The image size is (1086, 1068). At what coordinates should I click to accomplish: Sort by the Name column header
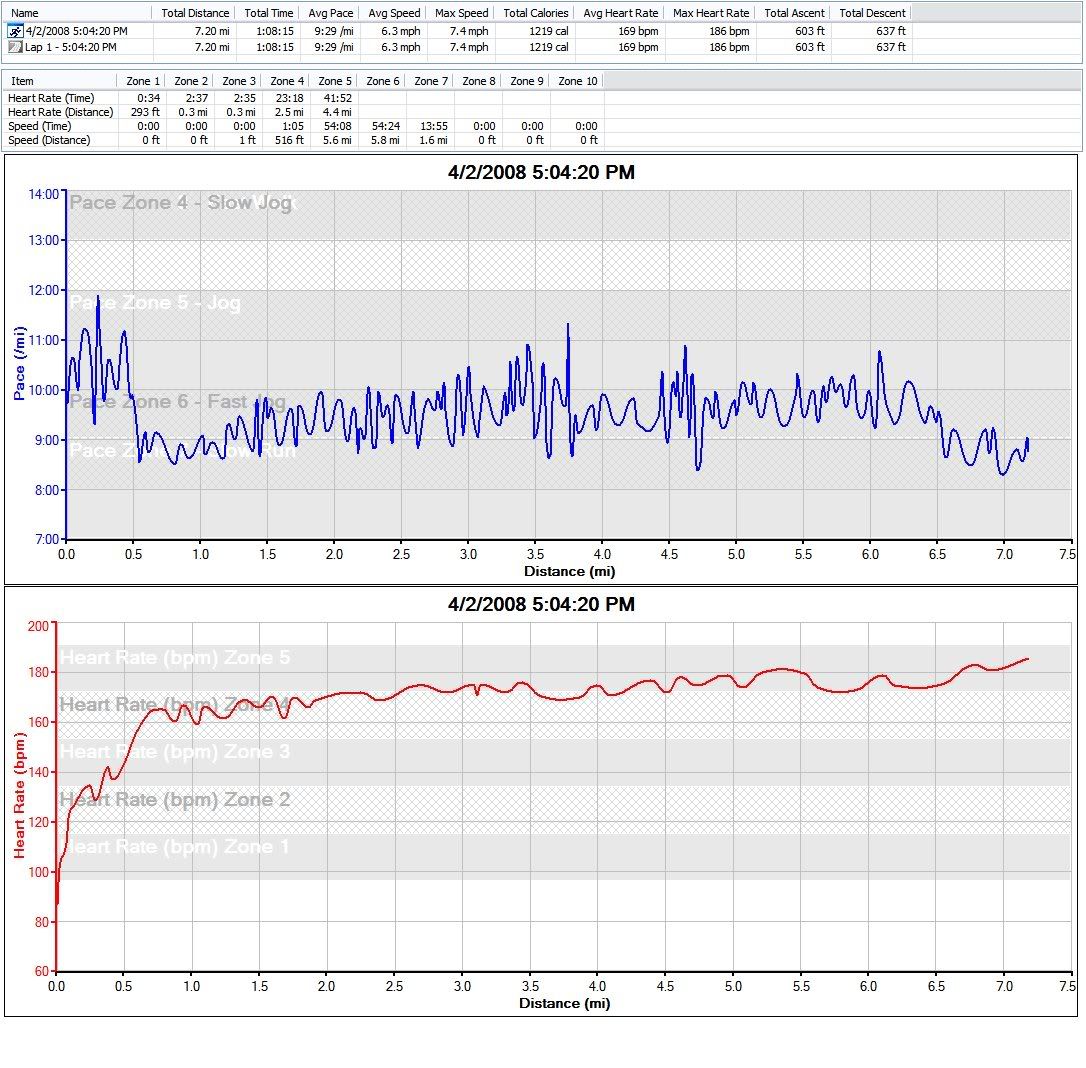(77, 13)
